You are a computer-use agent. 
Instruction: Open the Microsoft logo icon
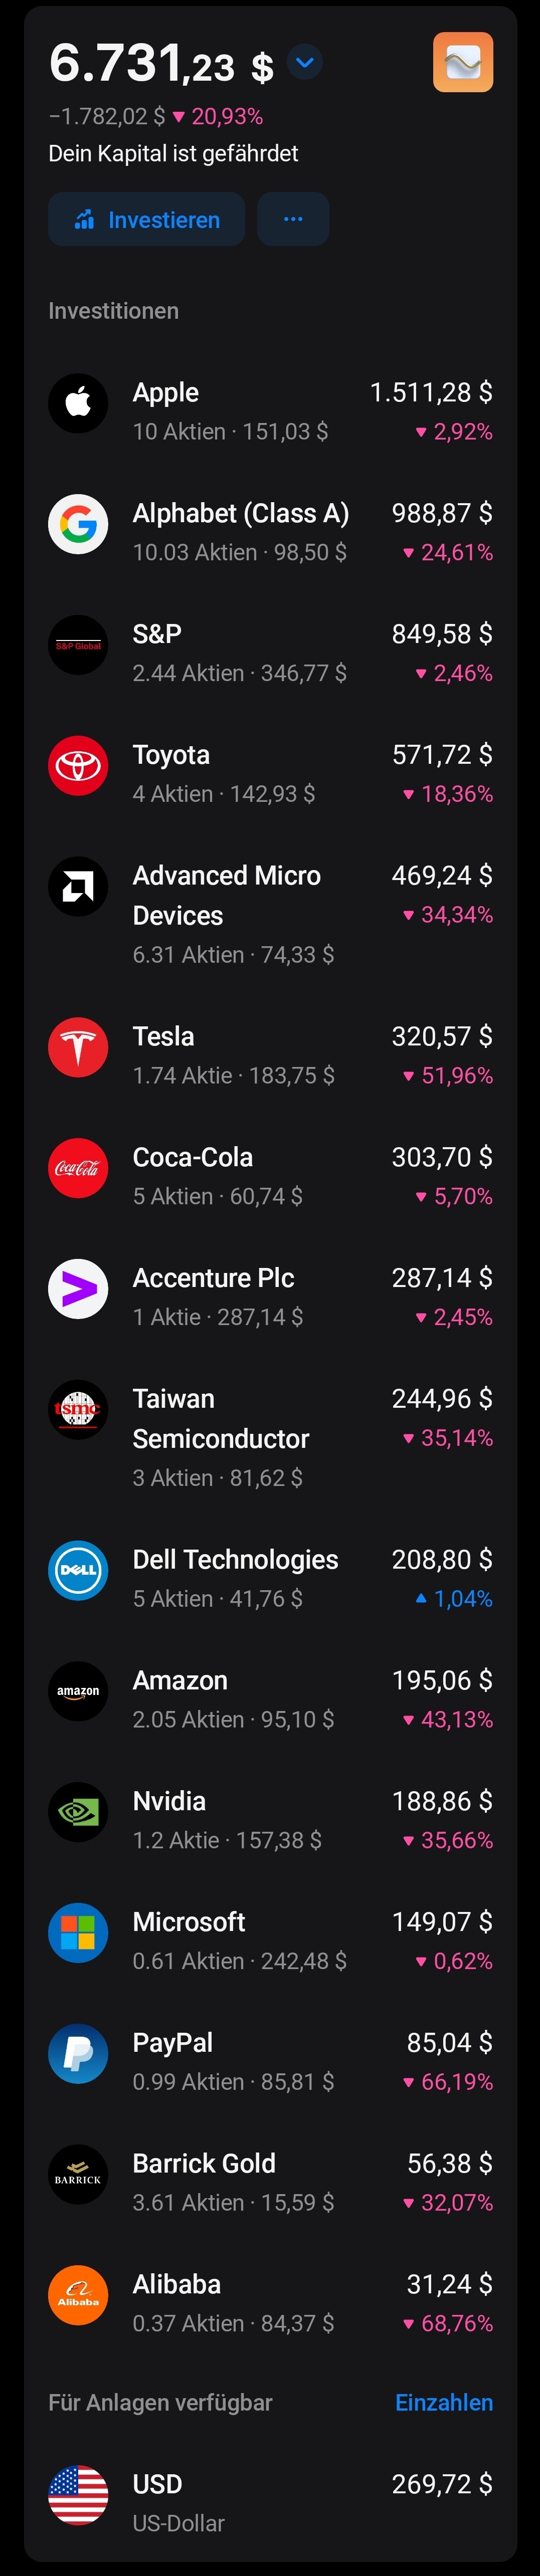point(78,1933)
